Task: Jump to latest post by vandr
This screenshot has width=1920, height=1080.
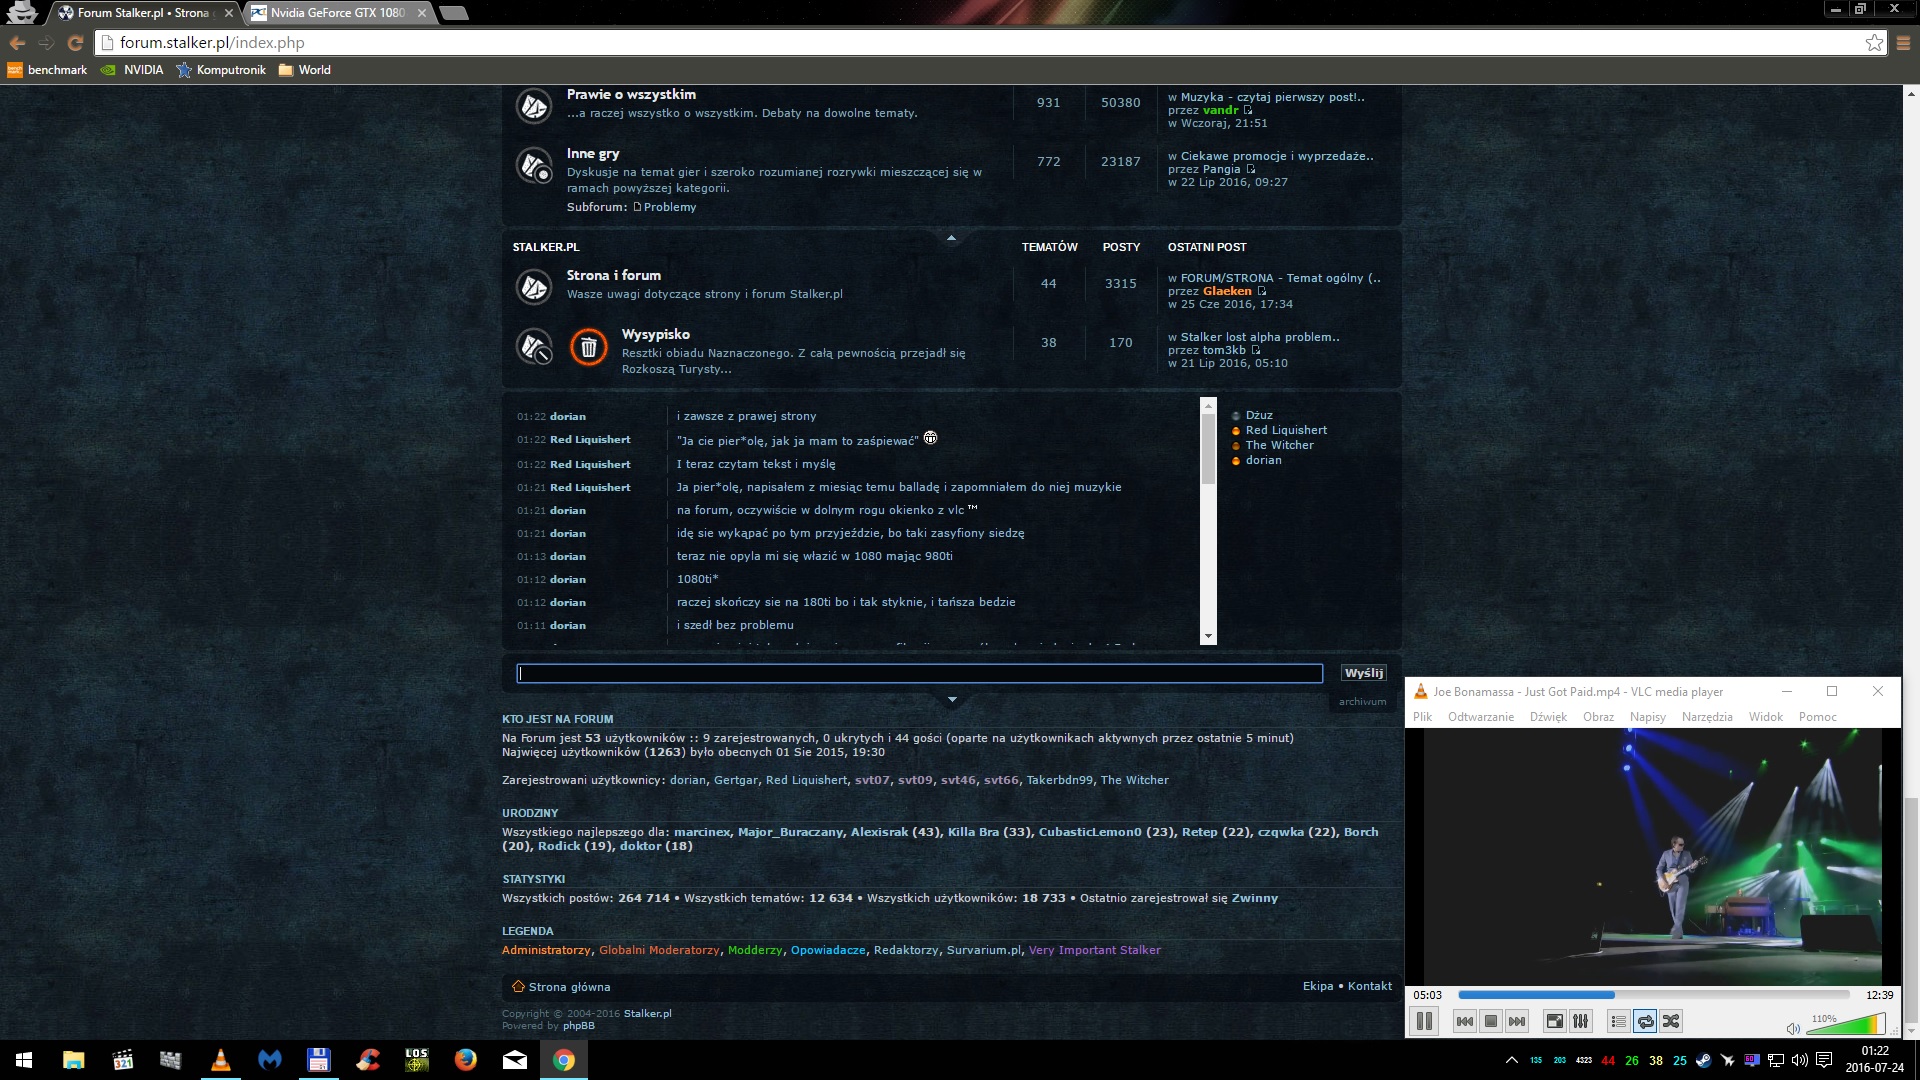Action: (x=1247, y=110)
